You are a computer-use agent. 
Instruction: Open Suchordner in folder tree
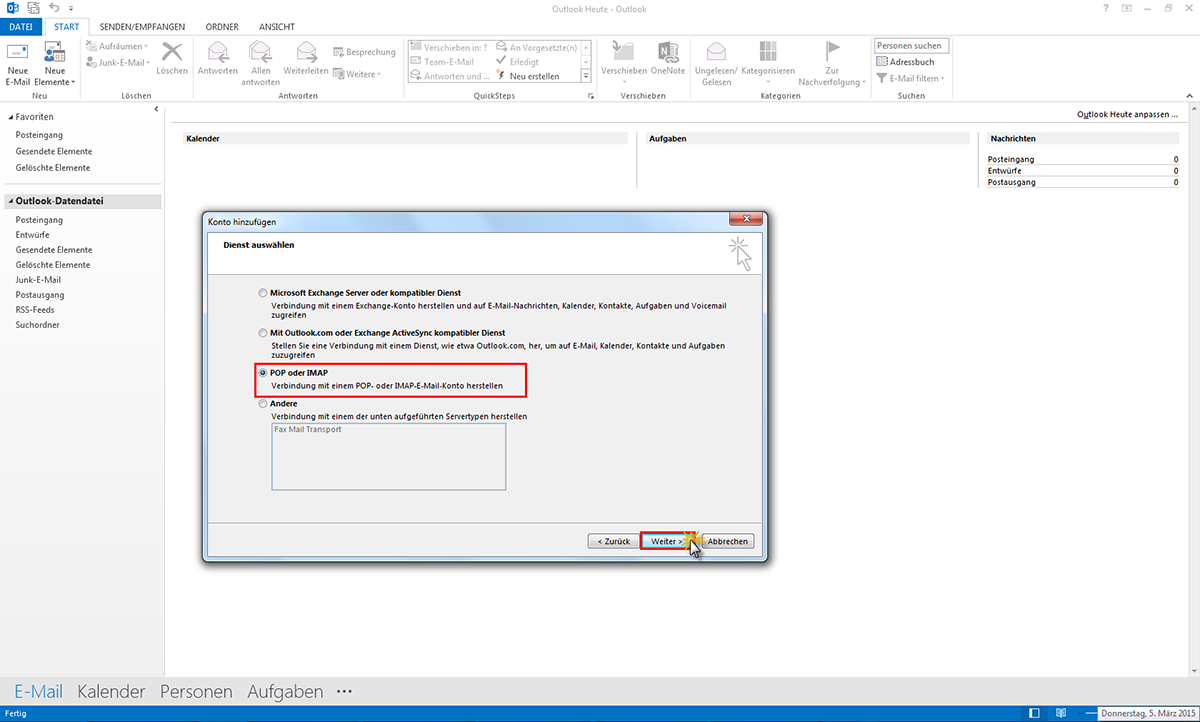click(x=37, y=325)
